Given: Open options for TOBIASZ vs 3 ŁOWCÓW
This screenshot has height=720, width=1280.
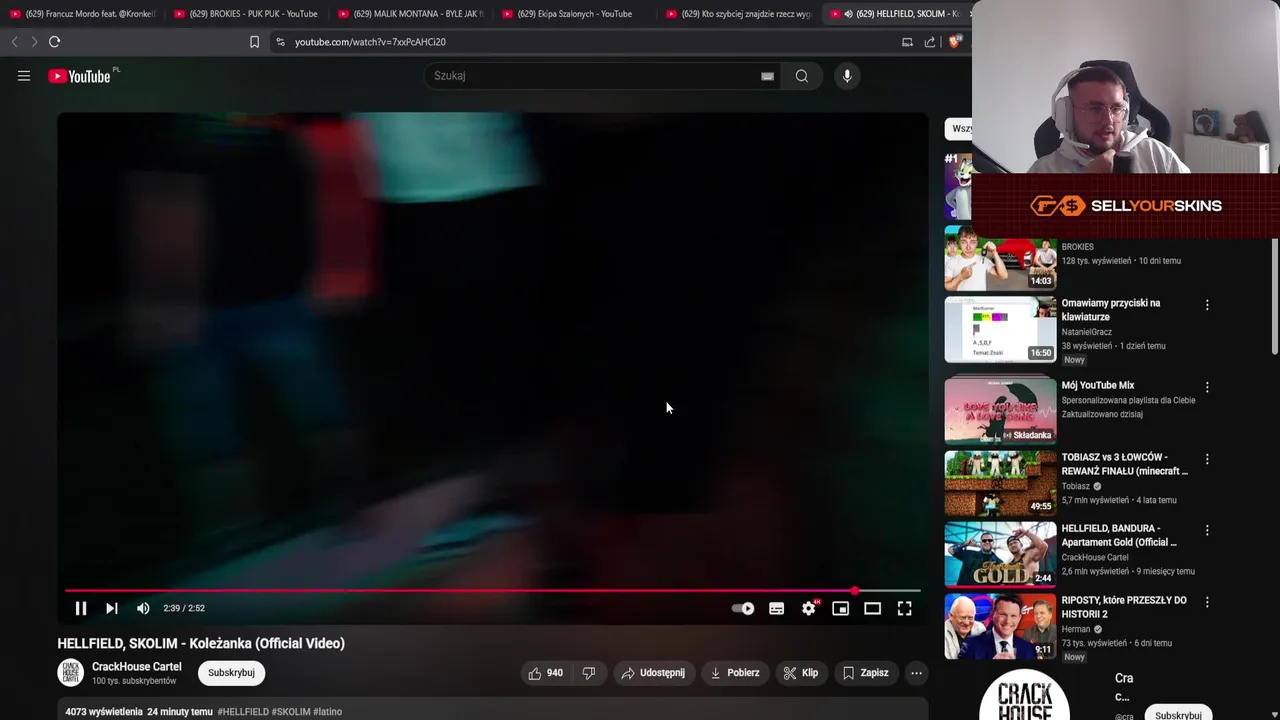Looking at the screenshot, I should pos(1207,459).
